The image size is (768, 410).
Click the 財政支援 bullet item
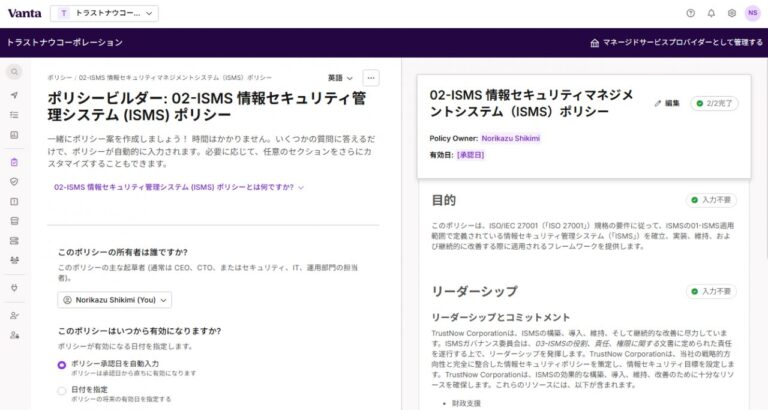(x=466, y=404)
